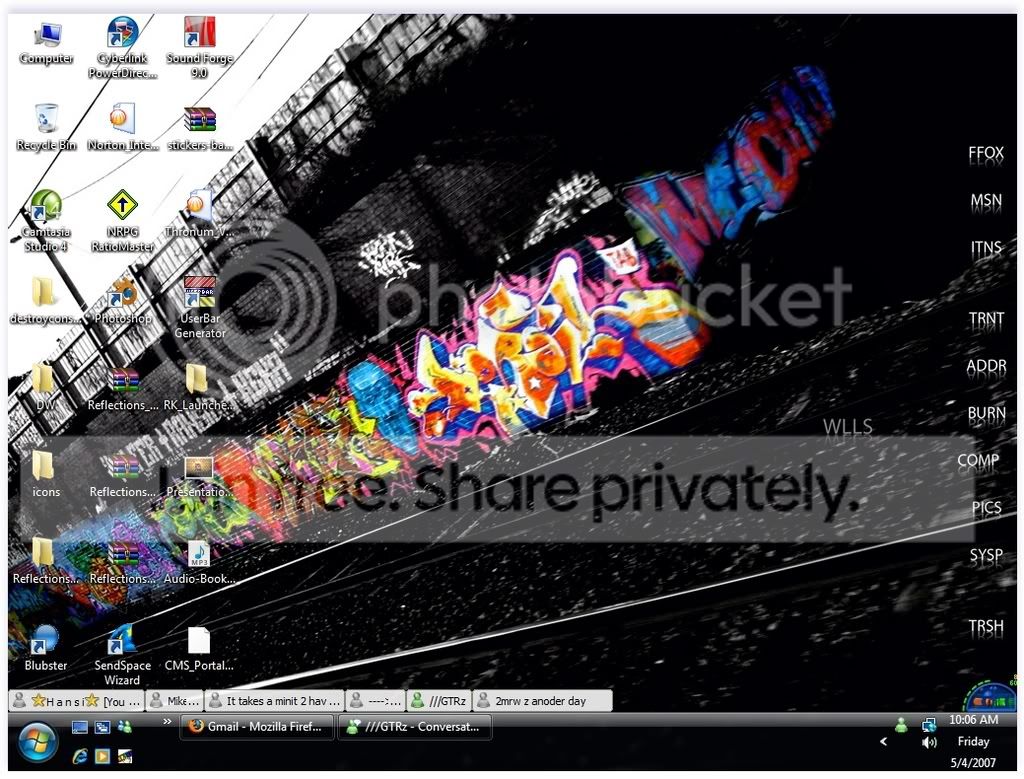This screenshot has width=1024, height=779.
Task: Click the Windows Start orb
Action: (38, 742)
